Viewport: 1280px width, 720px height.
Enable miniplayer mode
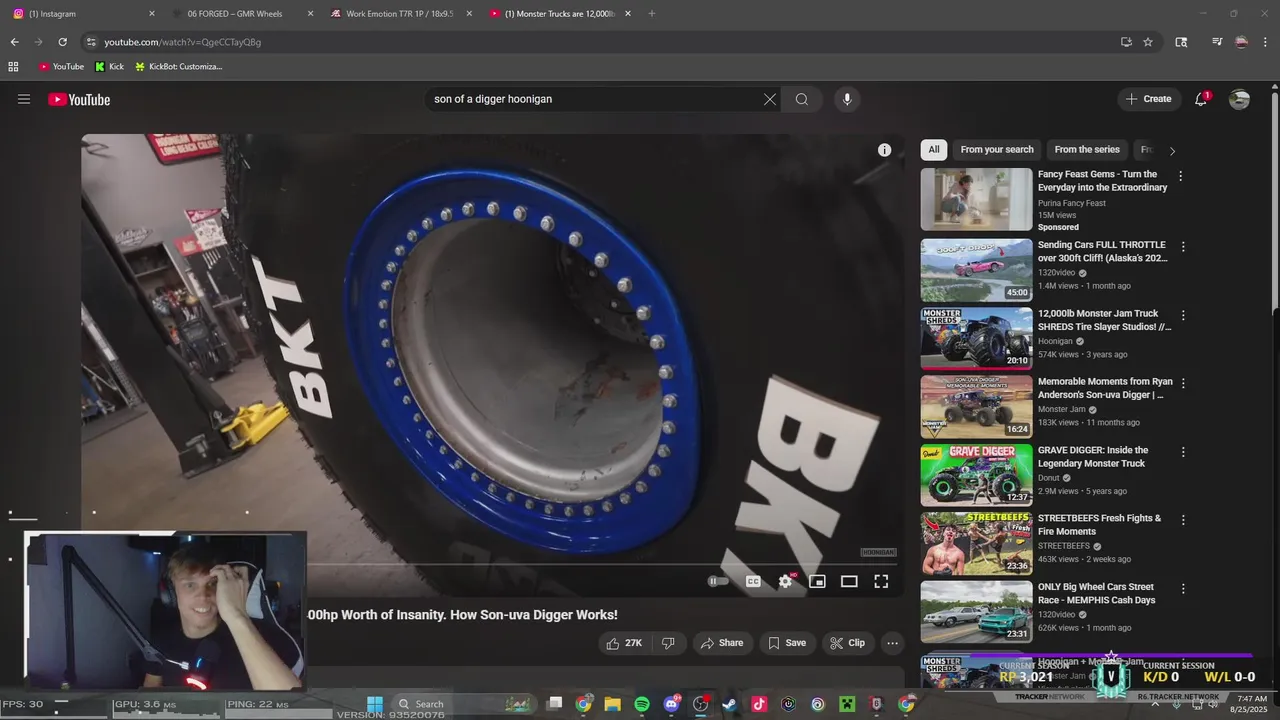[817, 581]
